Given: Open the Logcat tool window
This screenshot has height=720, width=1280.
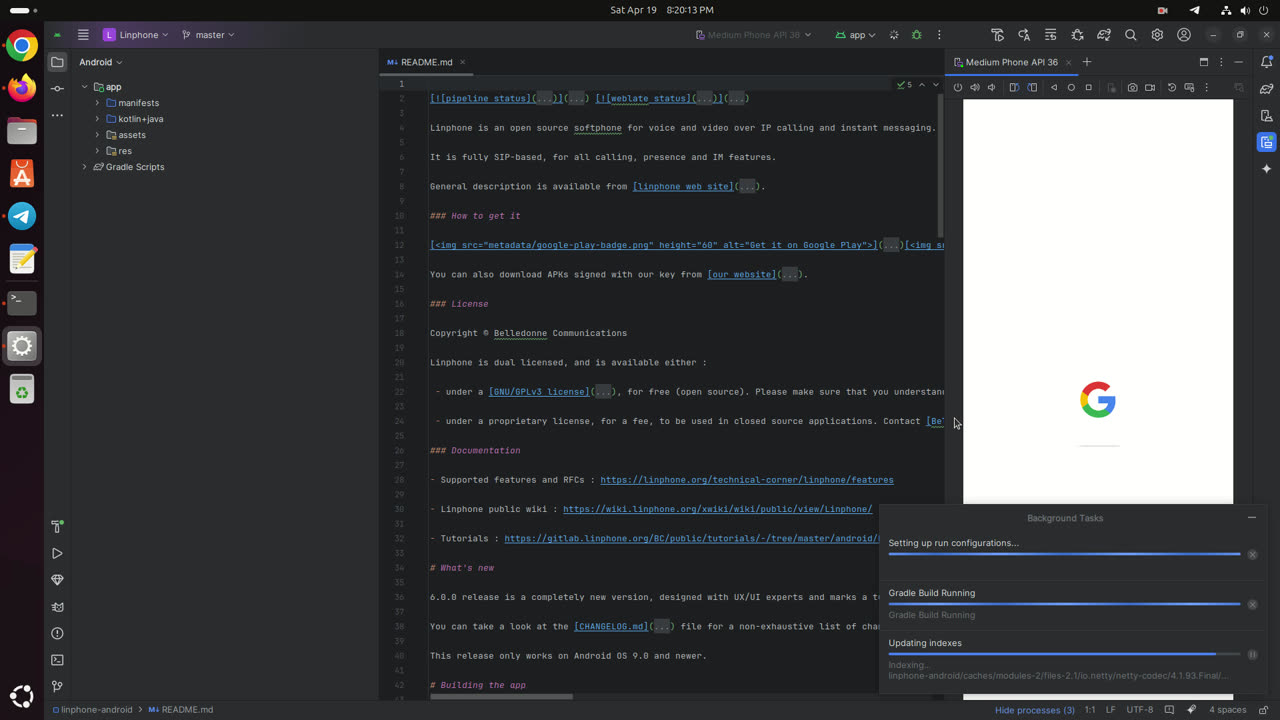Looking at the screenshot, I should point(57,607).
